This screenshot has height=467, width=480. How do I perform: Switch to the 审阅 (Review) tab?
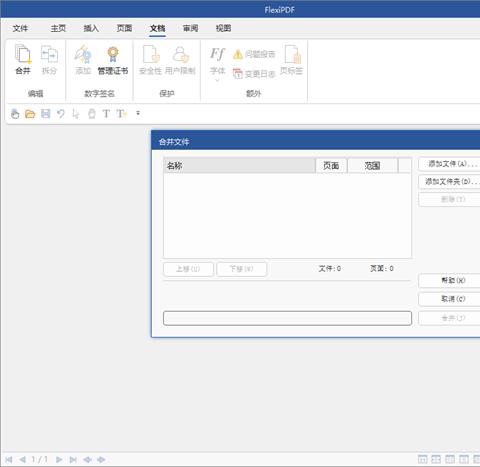[191, 28]
